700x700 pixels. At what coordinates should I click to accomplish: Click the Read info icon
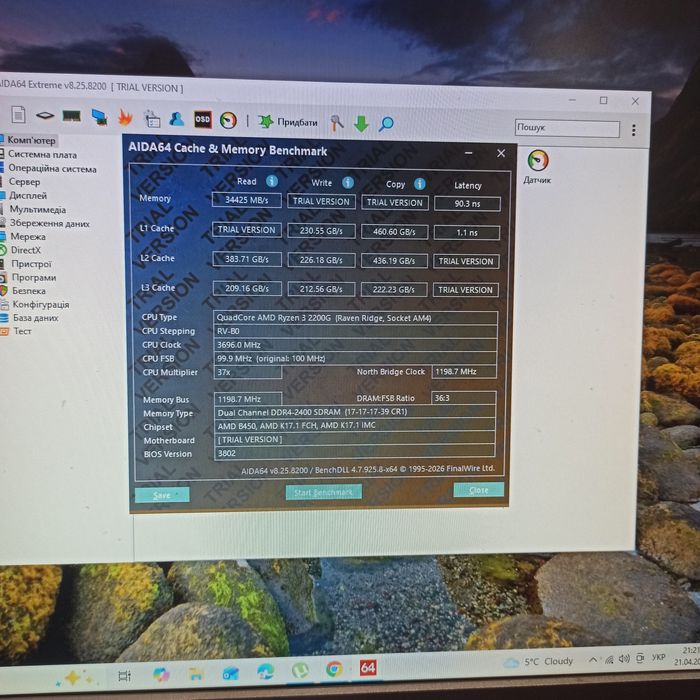click(272, 181)
